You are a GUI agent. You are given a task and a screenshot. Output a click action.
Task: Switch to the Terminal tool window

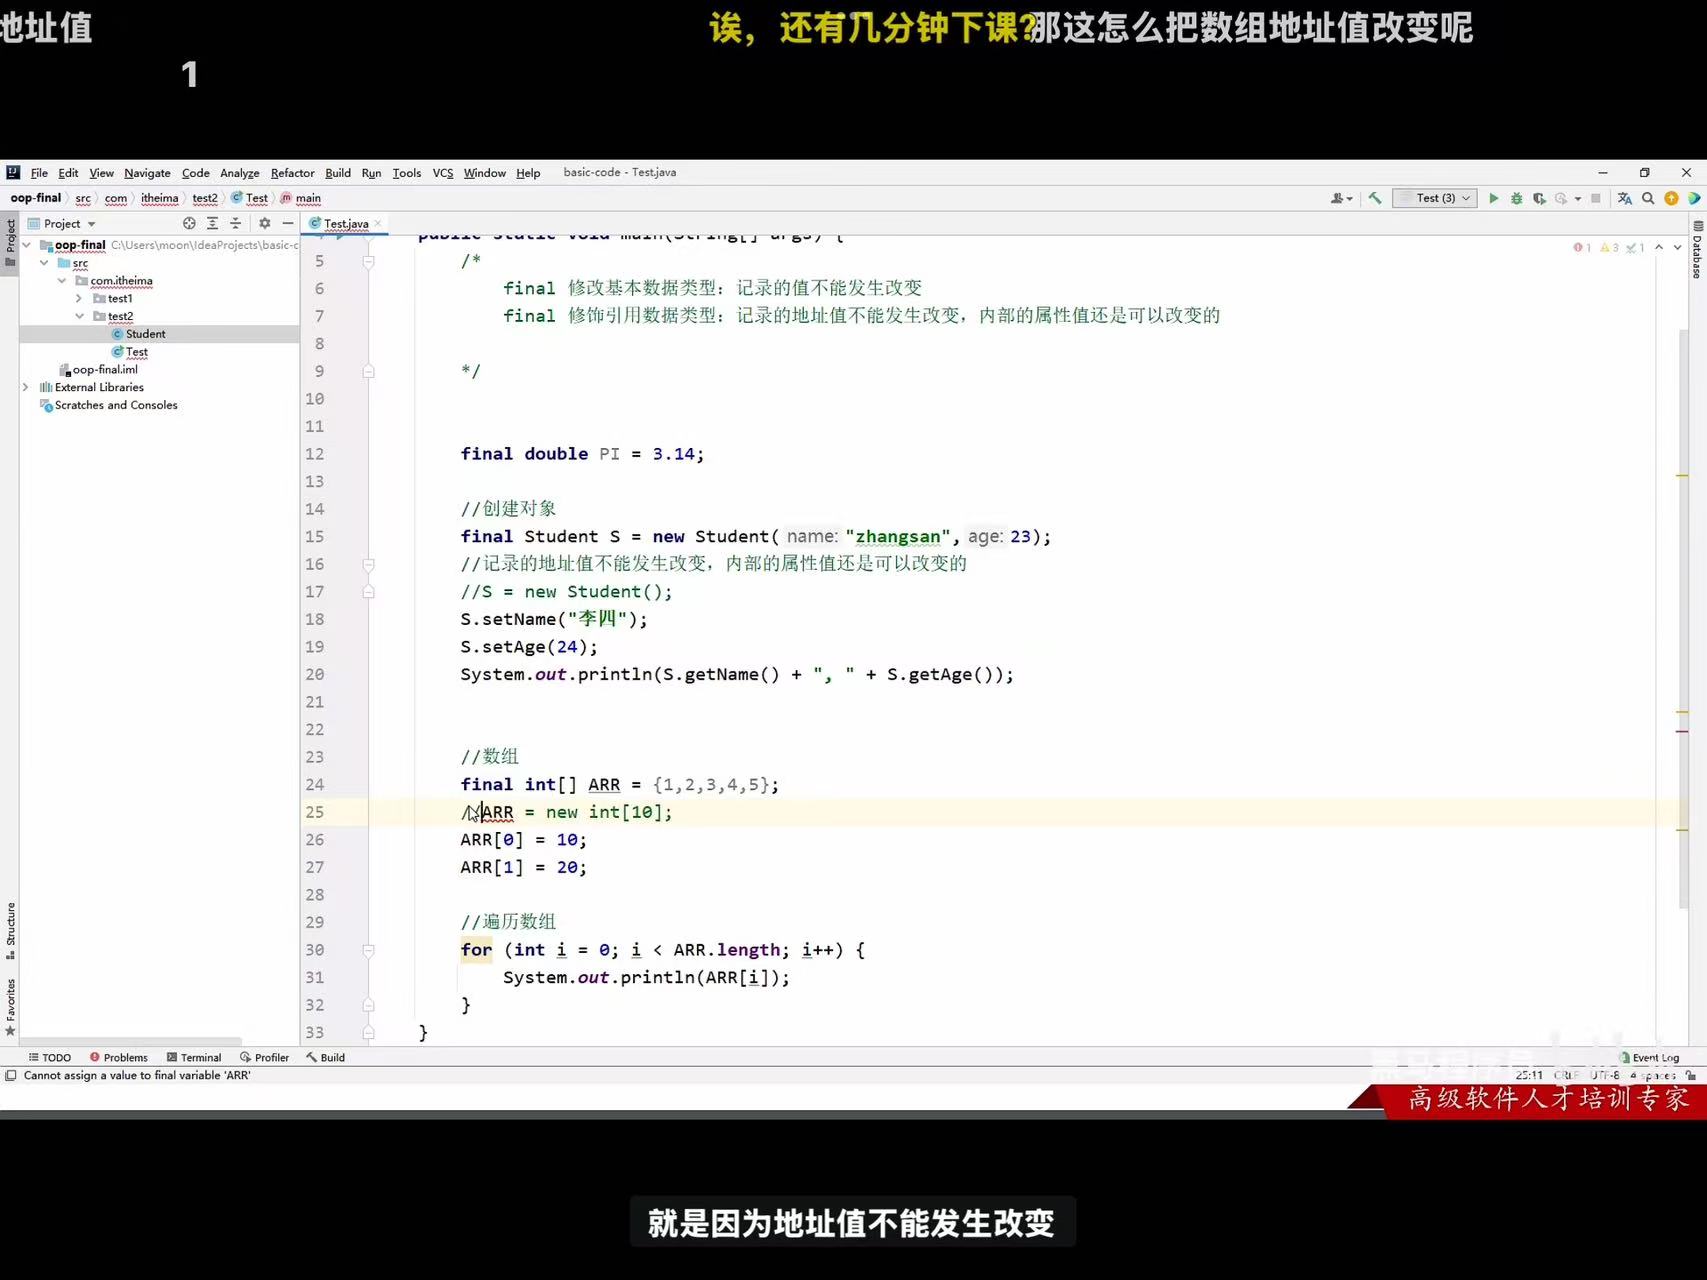click(x=200, y=1057)
